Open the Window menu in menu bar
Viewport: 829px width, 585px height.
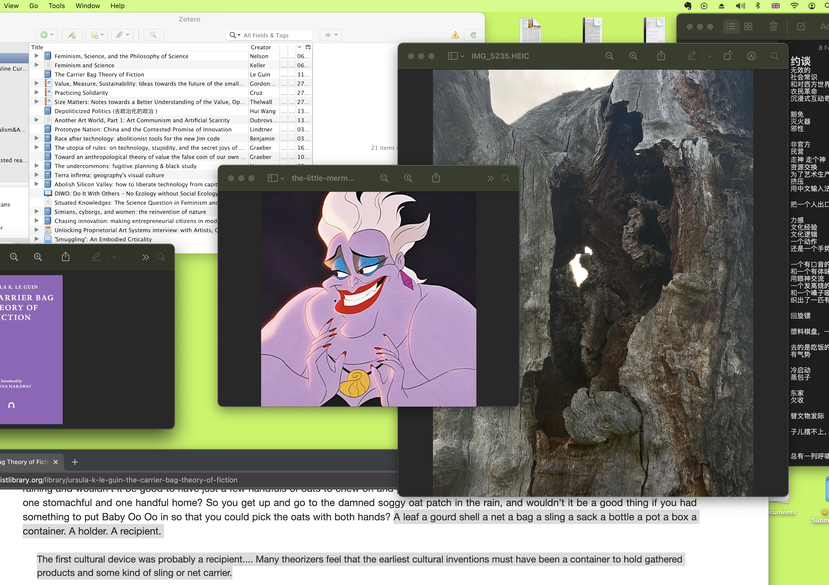coord(88,6)
